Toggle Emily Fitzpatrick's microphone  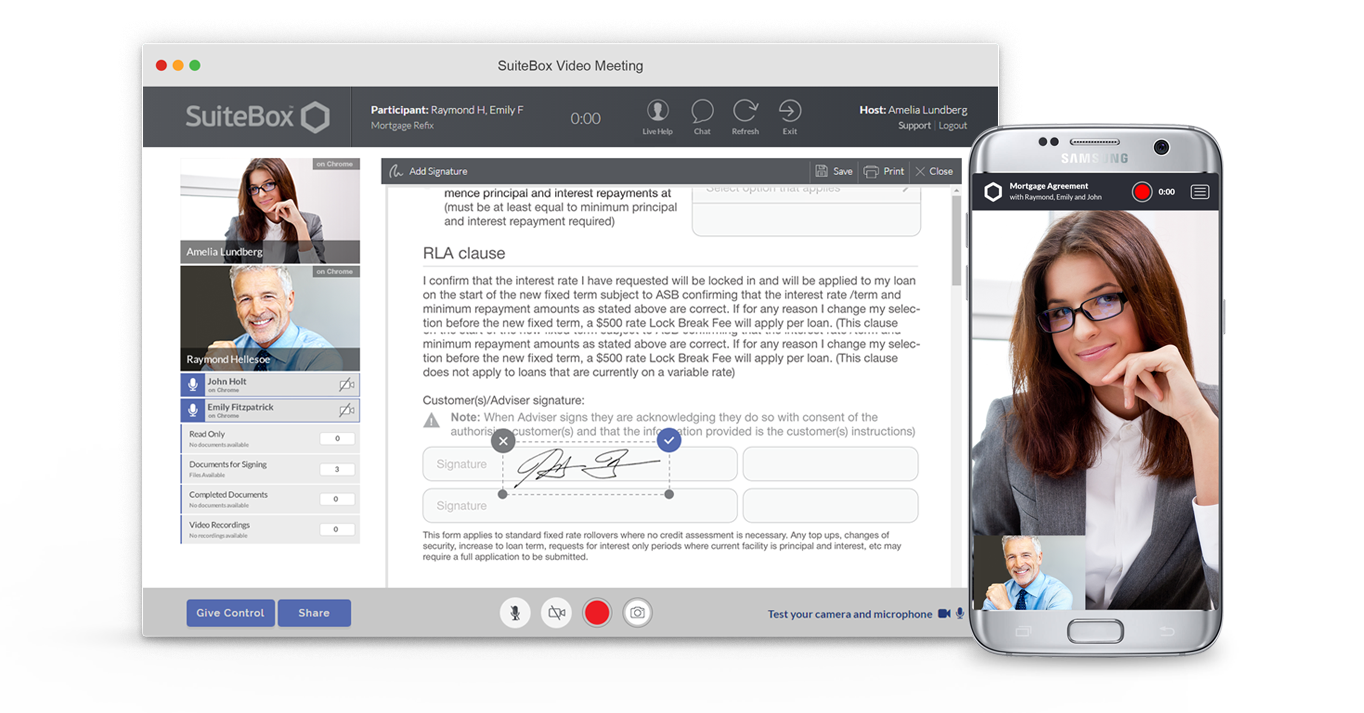point(193,411)
